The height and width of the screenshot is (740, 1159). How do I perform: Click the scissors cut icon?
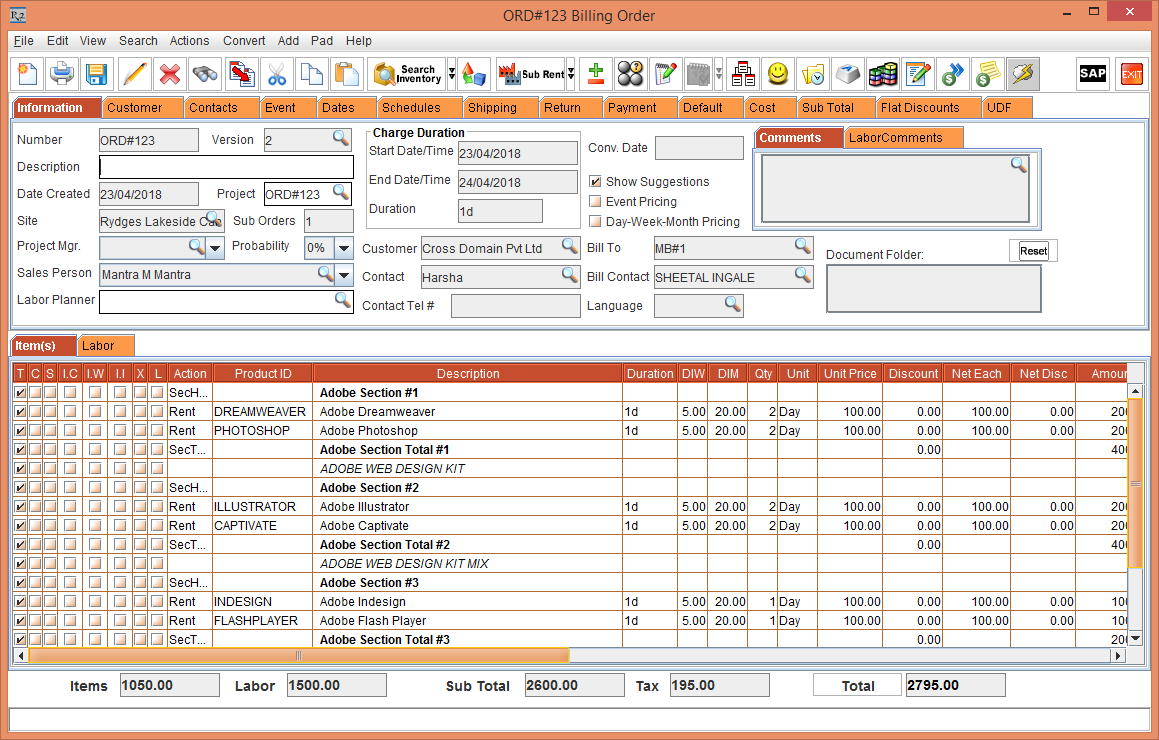277,74
